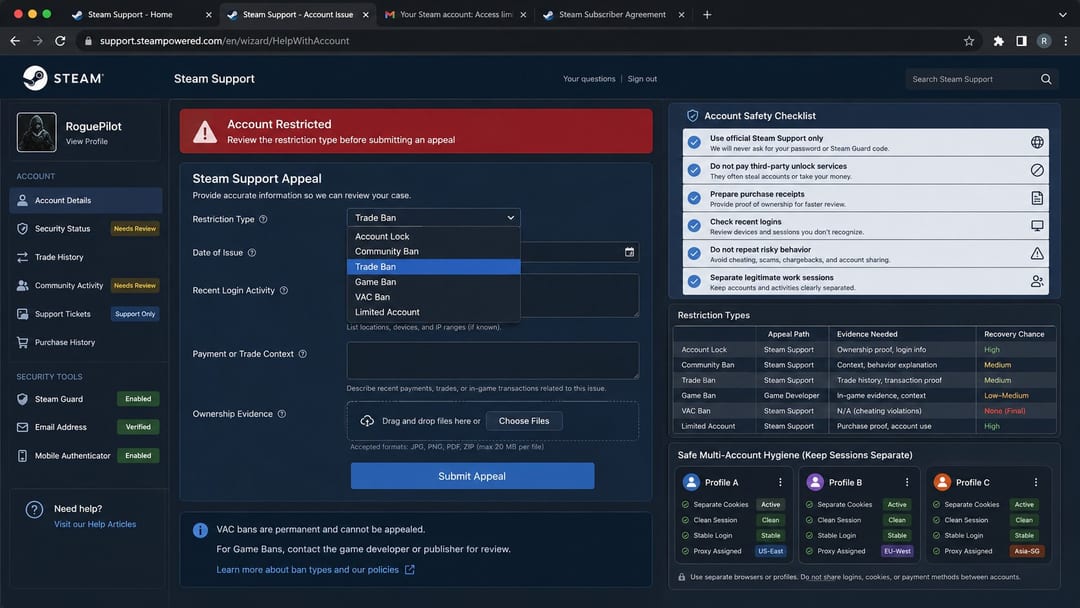Choose Limited Account from the dropdown list
Screen dimensions: 1080x608
point(433,312)
